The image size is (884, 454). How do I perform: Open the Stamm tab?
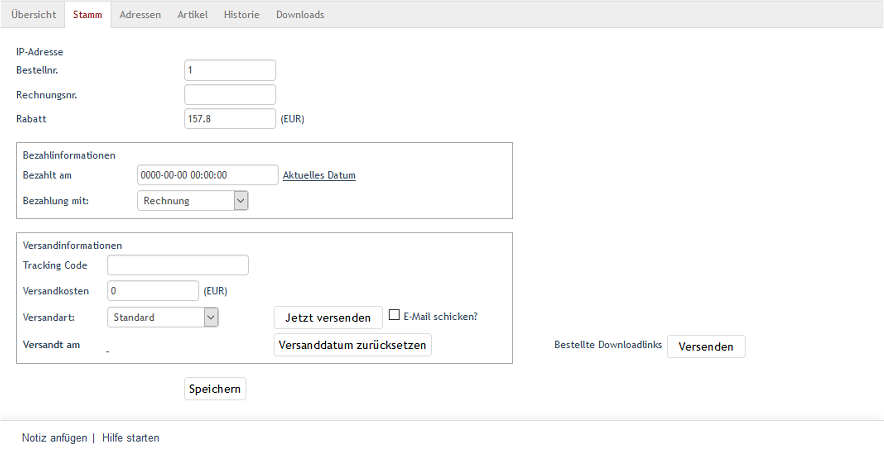click(x=87, y=15)
